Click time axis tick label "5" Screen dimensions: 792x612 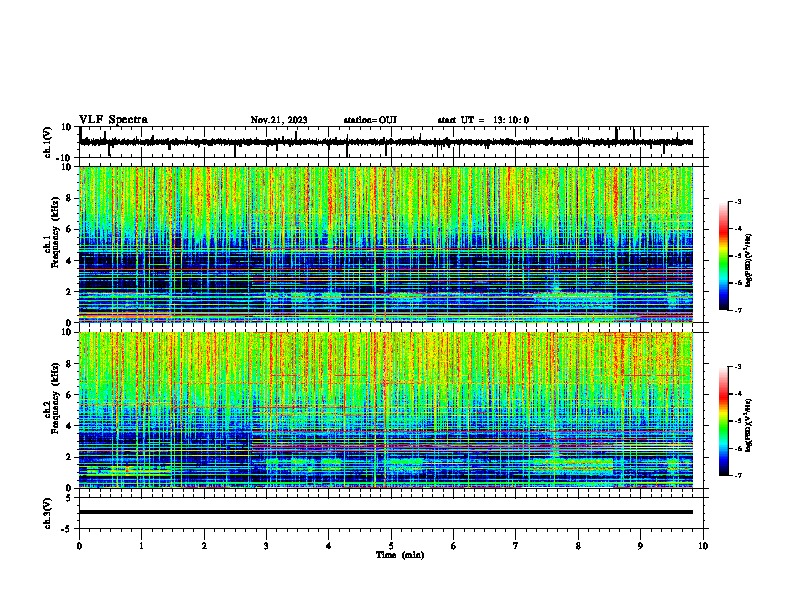(391, 546)
